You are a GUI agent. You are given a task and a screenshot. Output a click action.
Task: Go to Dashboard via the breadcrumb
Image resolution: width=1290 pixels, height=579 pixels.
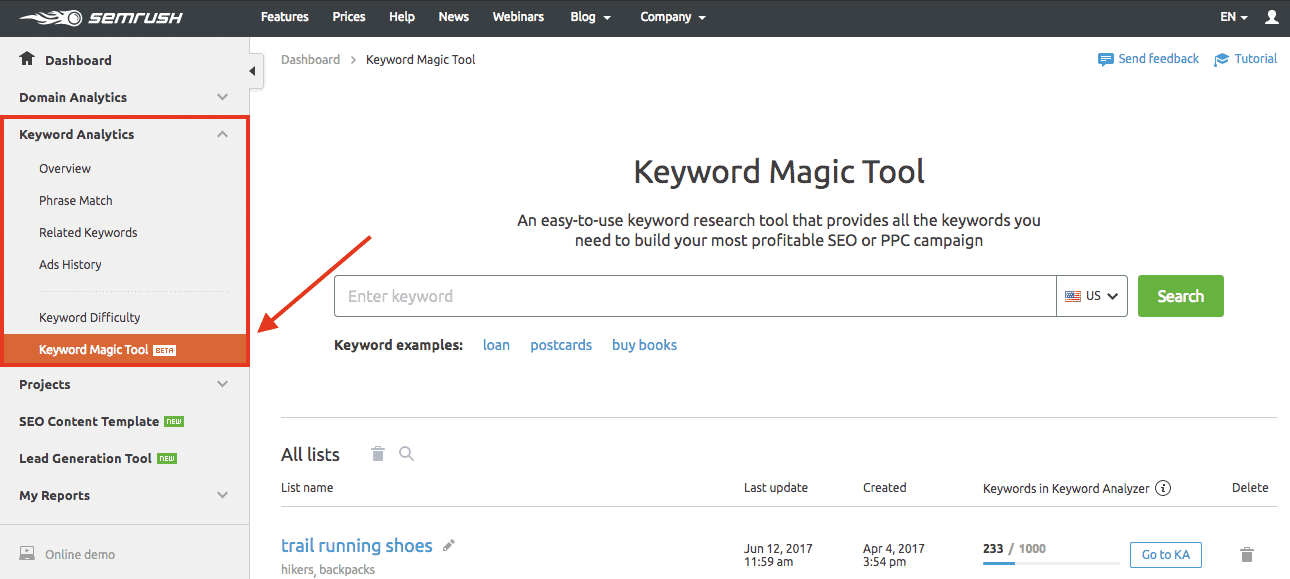pos(310,60)
